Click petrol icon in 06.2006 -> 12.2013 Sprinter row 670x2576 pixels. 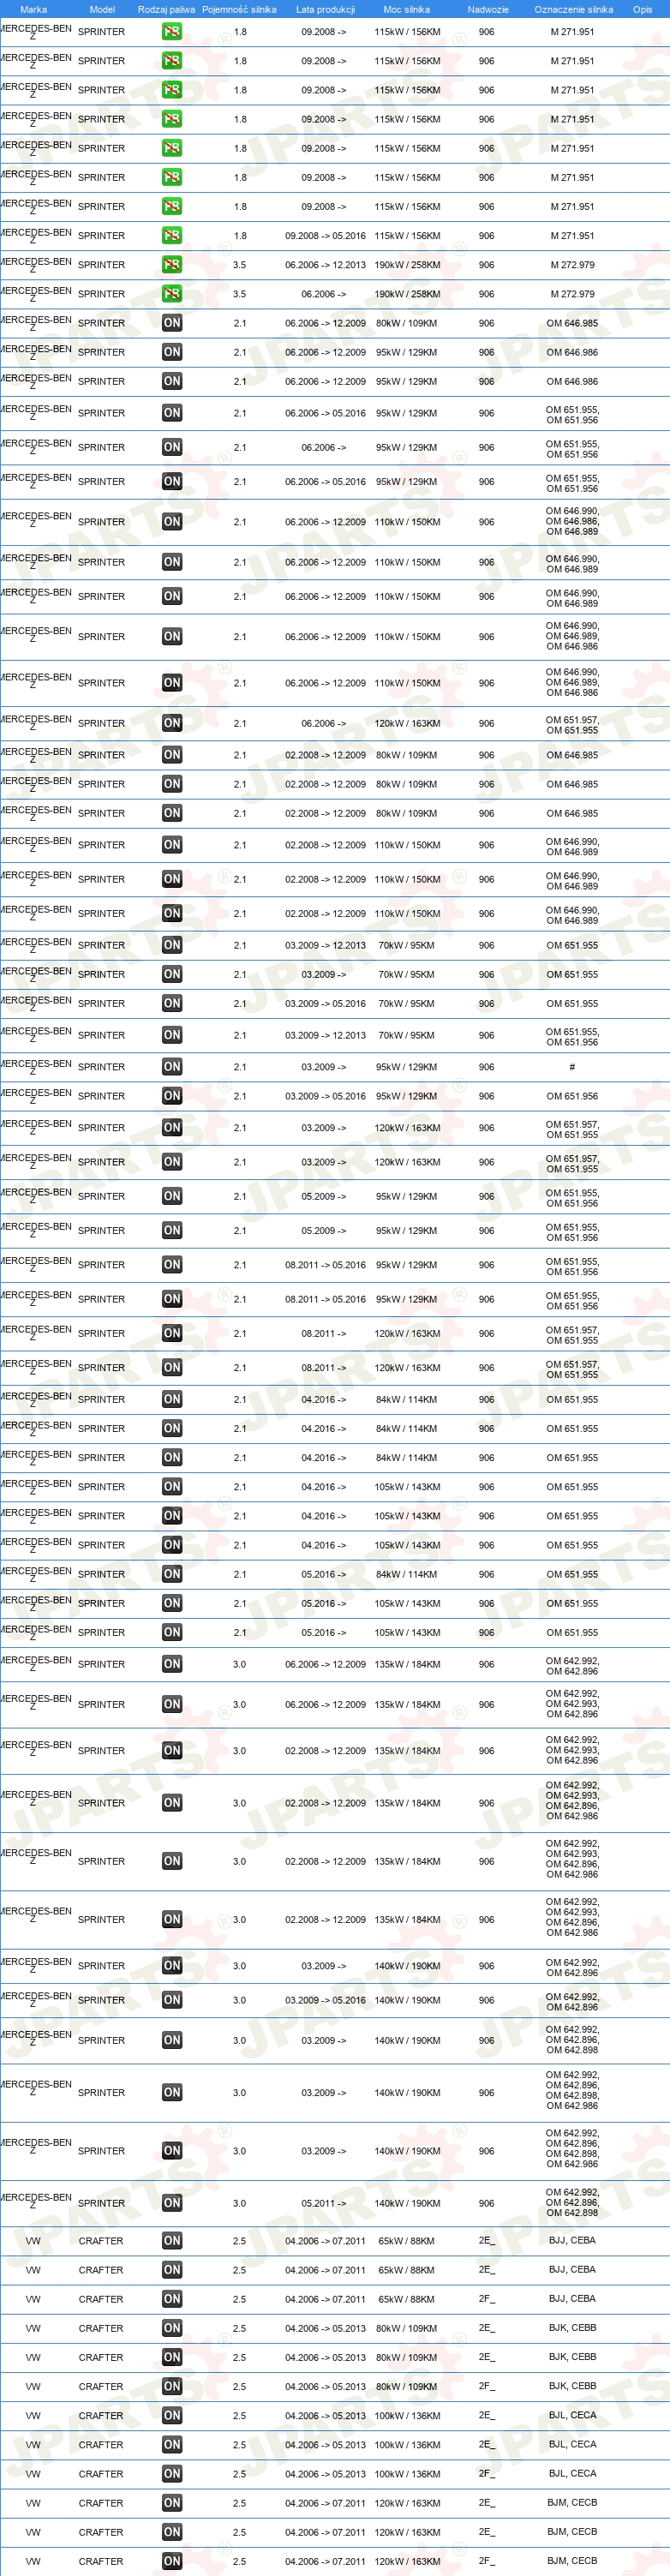(x=172, y=265)
